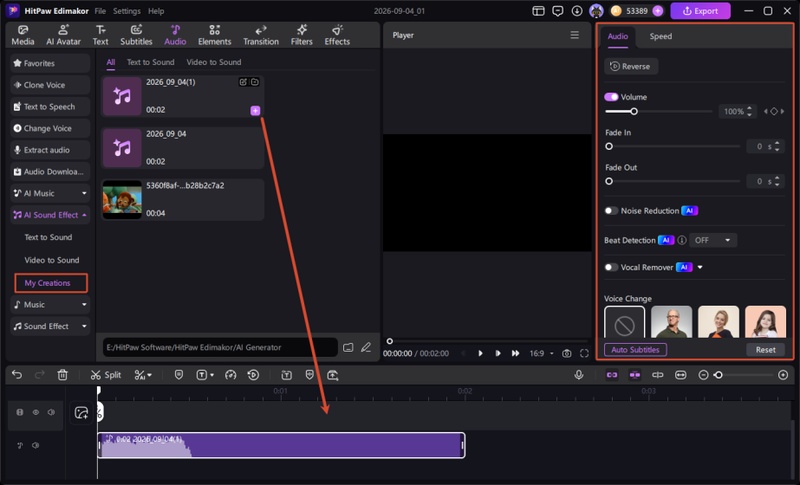Image resolution: width=800 pixels, height=485 pixels.
Task: Select the Video to Sound filter tab
Action: click(214, 62)
